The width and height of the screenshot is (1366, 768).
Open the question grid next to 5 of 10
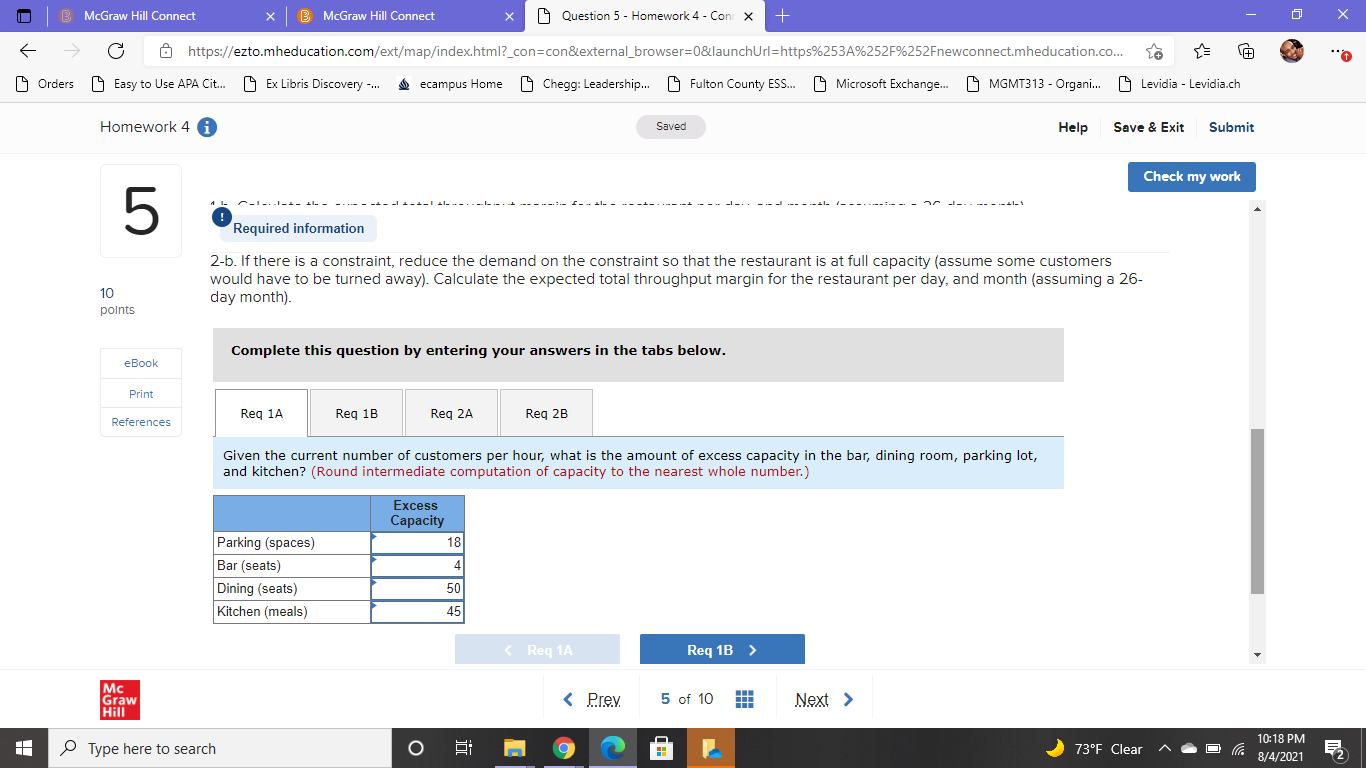click(x=744, y=698)
